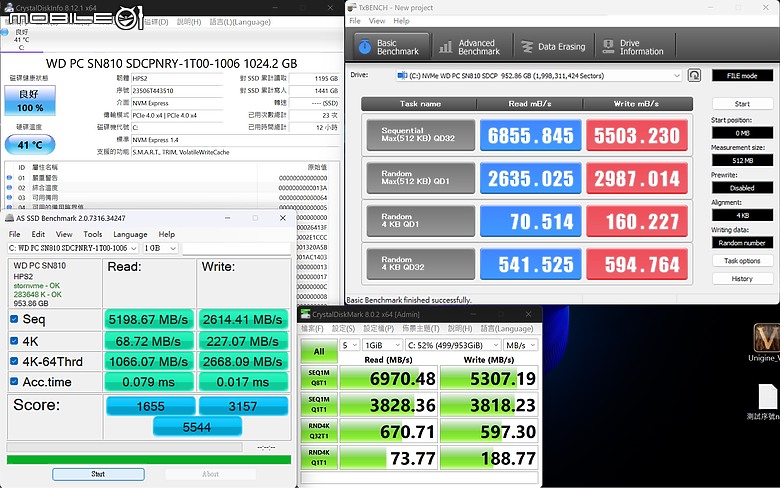Open the AS SSD Edit menu
780x488 pixels.
click(x=38, y=234)
